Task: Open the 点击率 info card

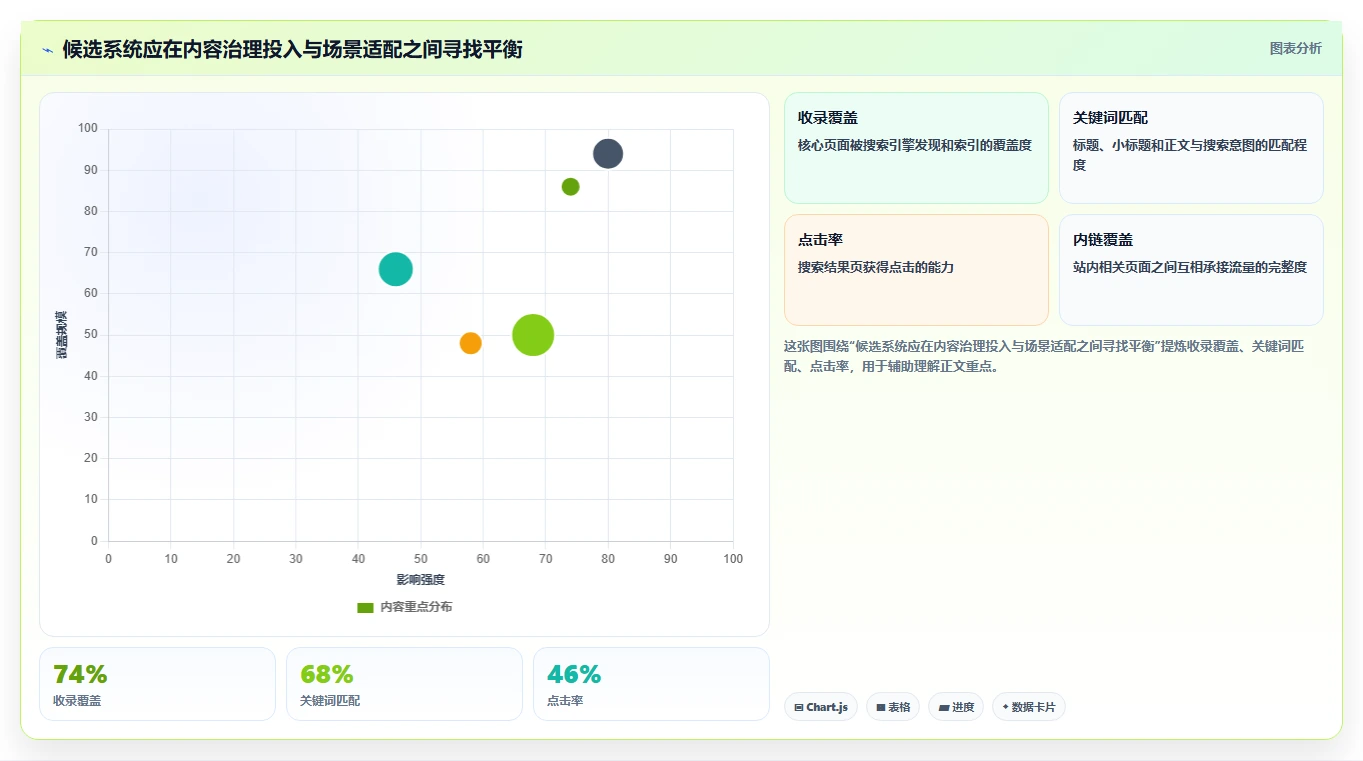Action: tap(916, 270)
